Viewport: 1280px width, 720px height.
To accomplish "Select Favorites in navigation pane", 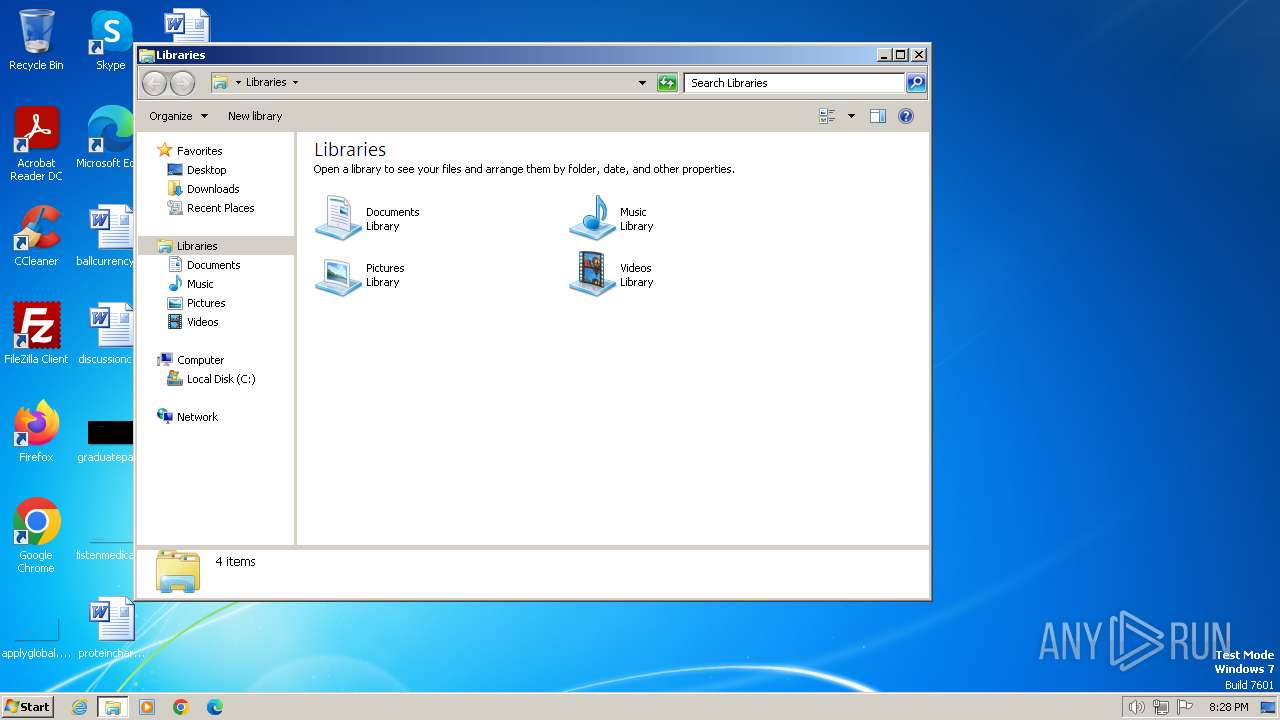I will click(x=199, y=151).
